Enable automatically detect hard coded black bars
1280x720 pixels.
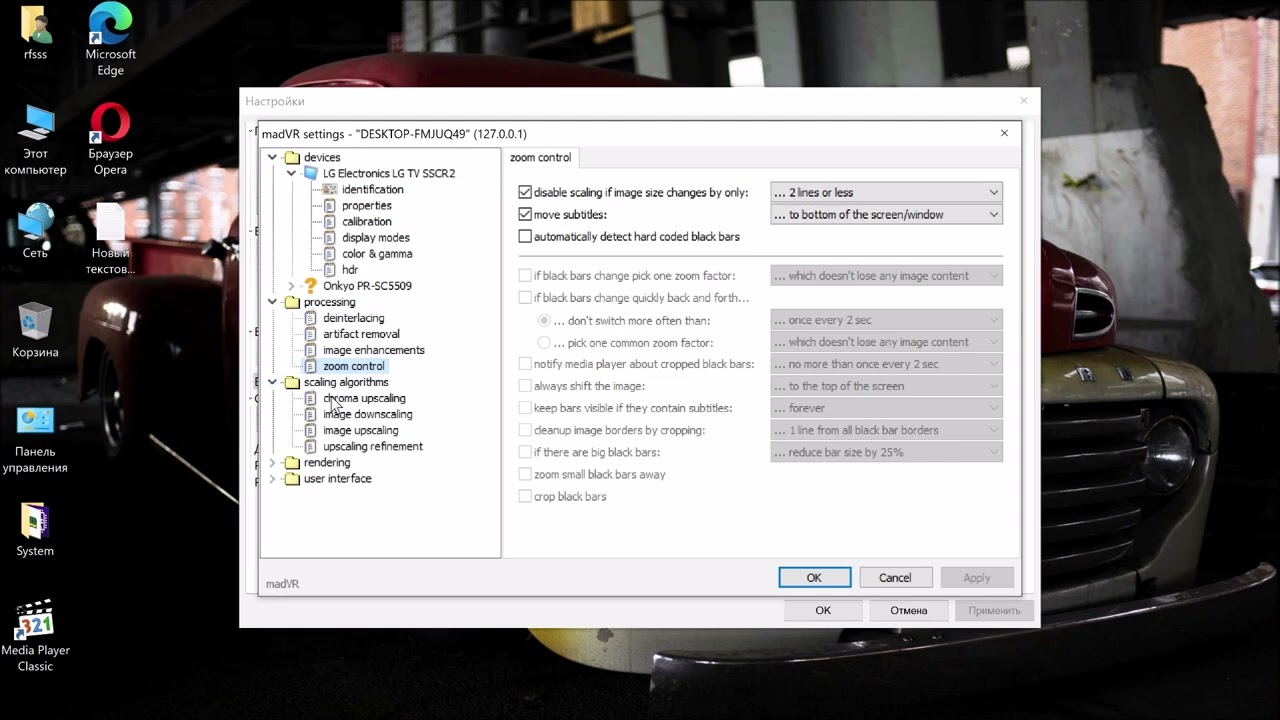(525, 236)
